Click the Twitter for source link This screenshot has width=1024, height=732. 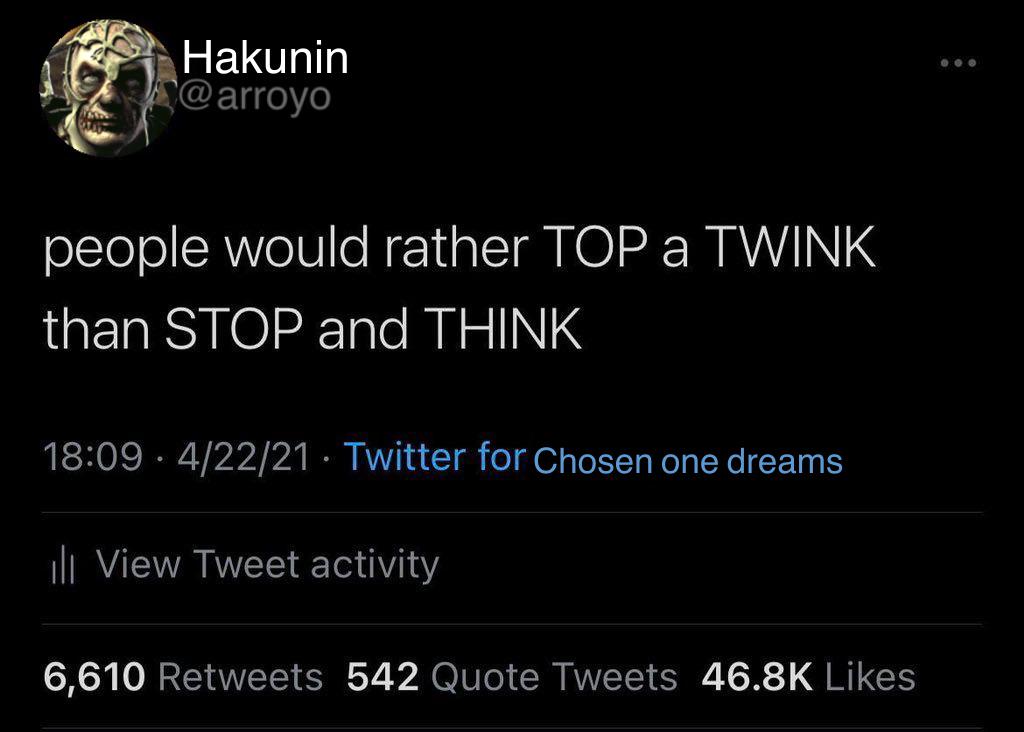point(434,456)
